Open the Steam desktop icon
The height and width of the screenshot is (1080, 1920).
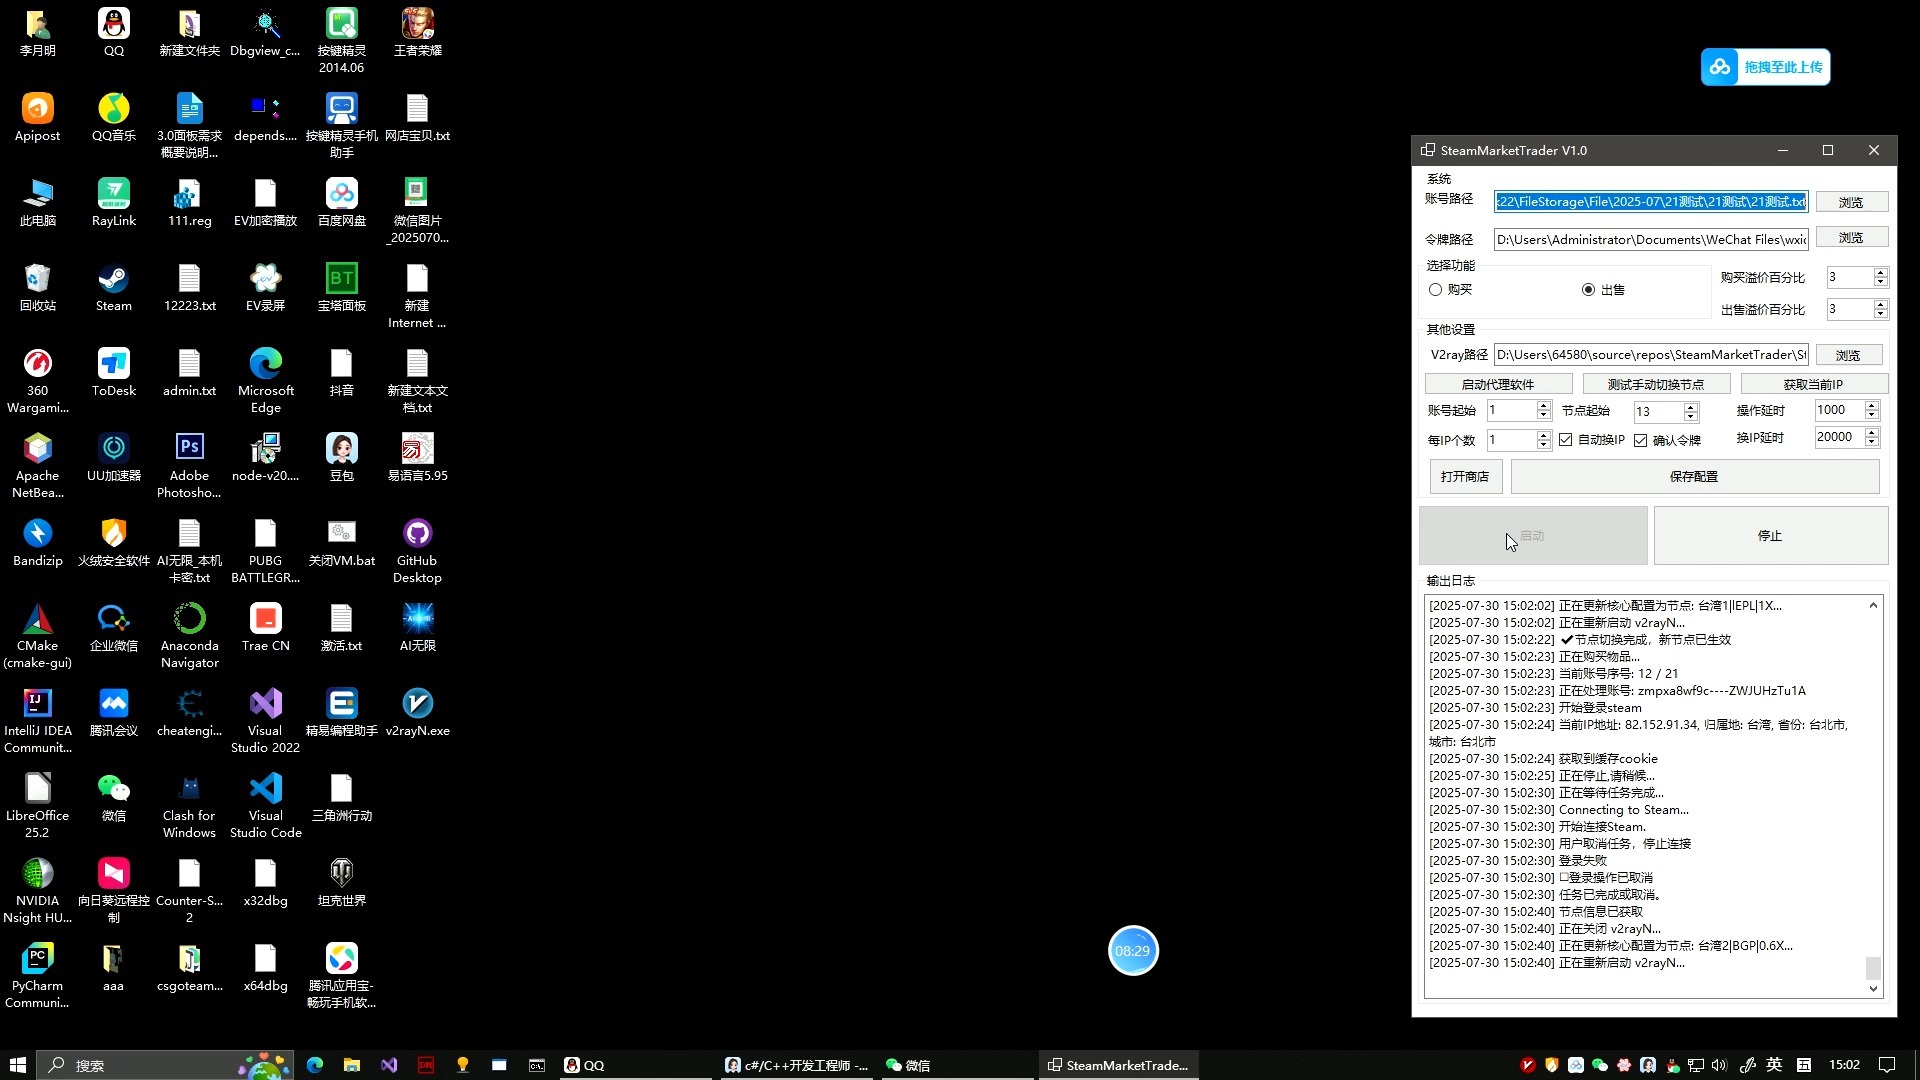click(113, 288)
